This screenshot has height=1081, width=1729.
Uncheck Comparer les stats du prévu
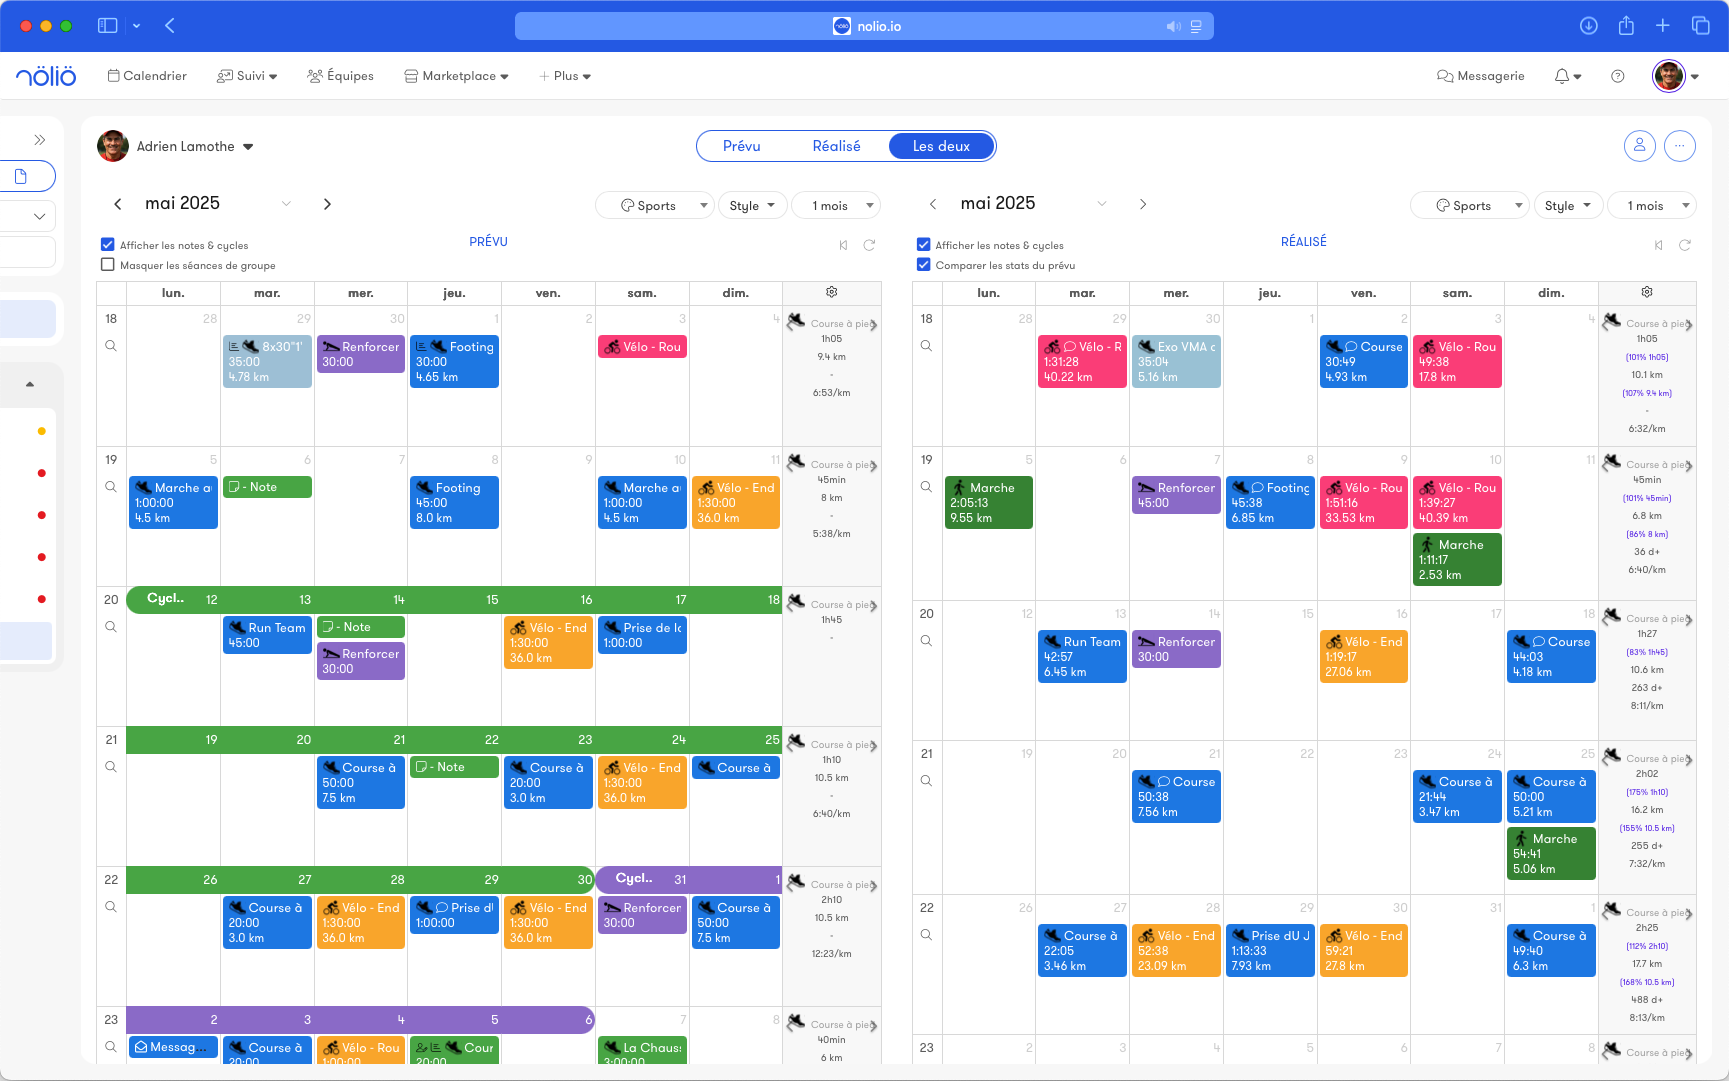click(x=923, y=265)
